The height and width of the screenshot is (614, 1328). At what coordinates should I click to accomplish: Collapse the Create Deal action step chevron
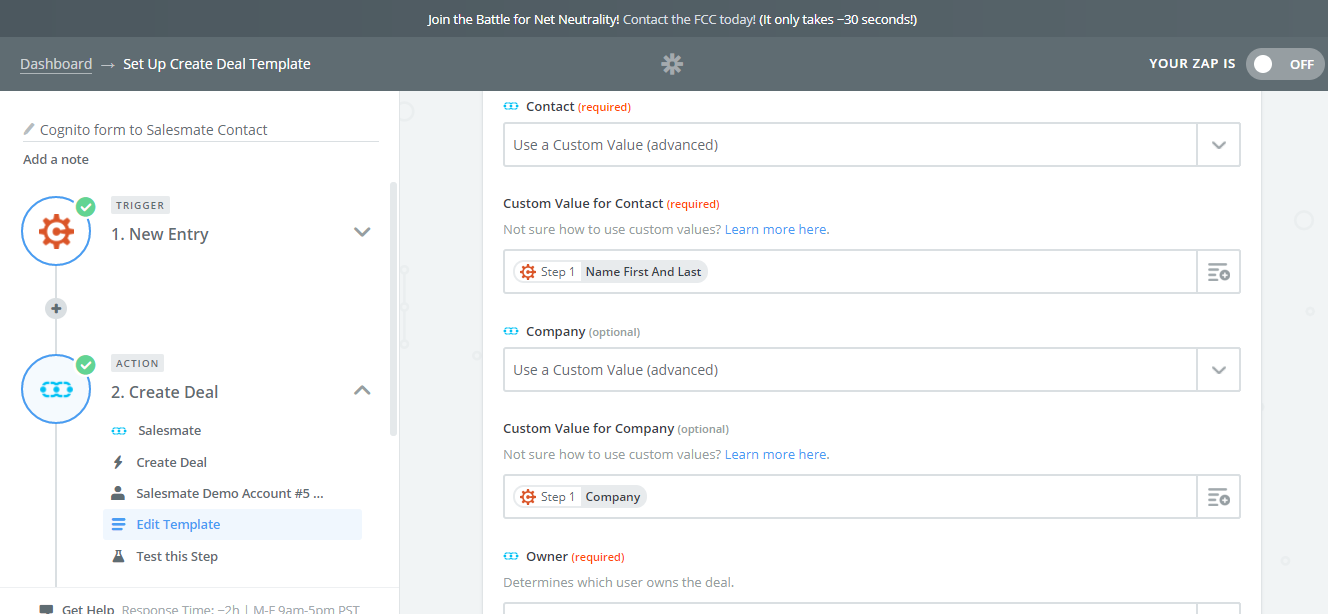pos(362,390)
